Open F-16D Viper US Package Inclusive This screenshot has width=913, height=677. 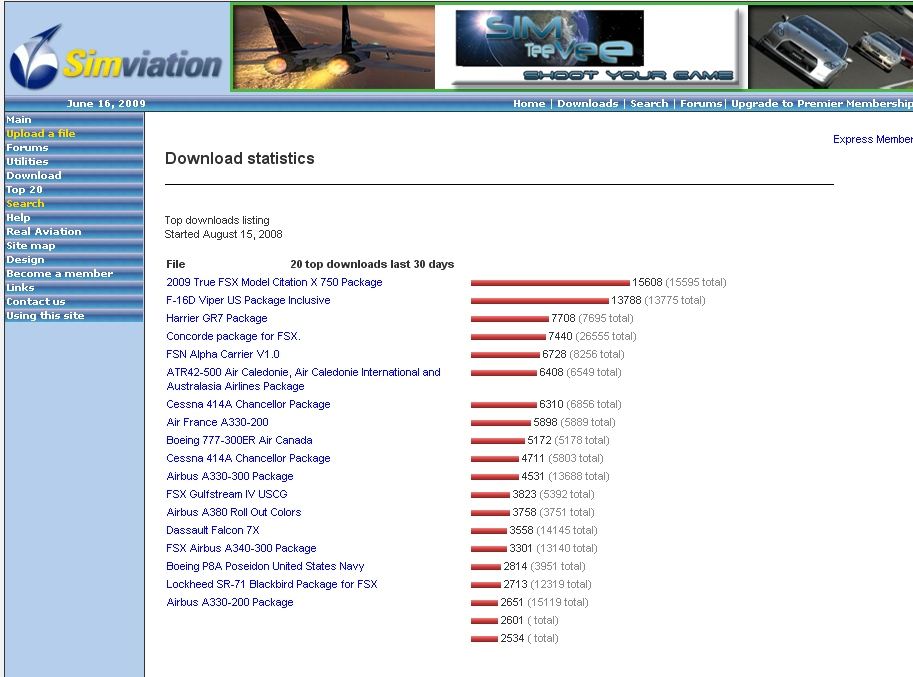(248, 300)
